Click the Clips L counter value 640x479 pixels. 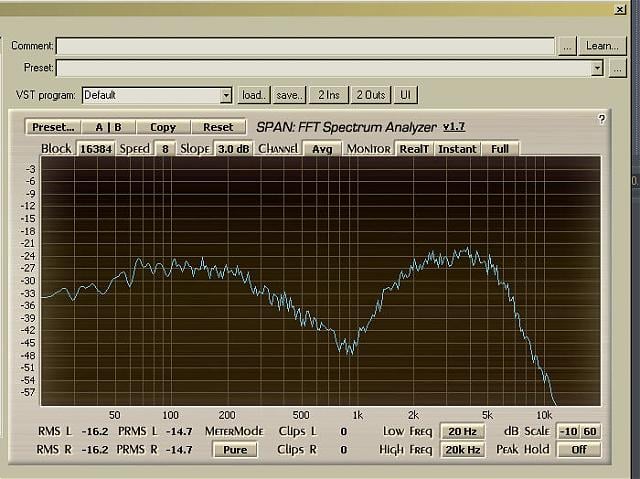point(343,431)
